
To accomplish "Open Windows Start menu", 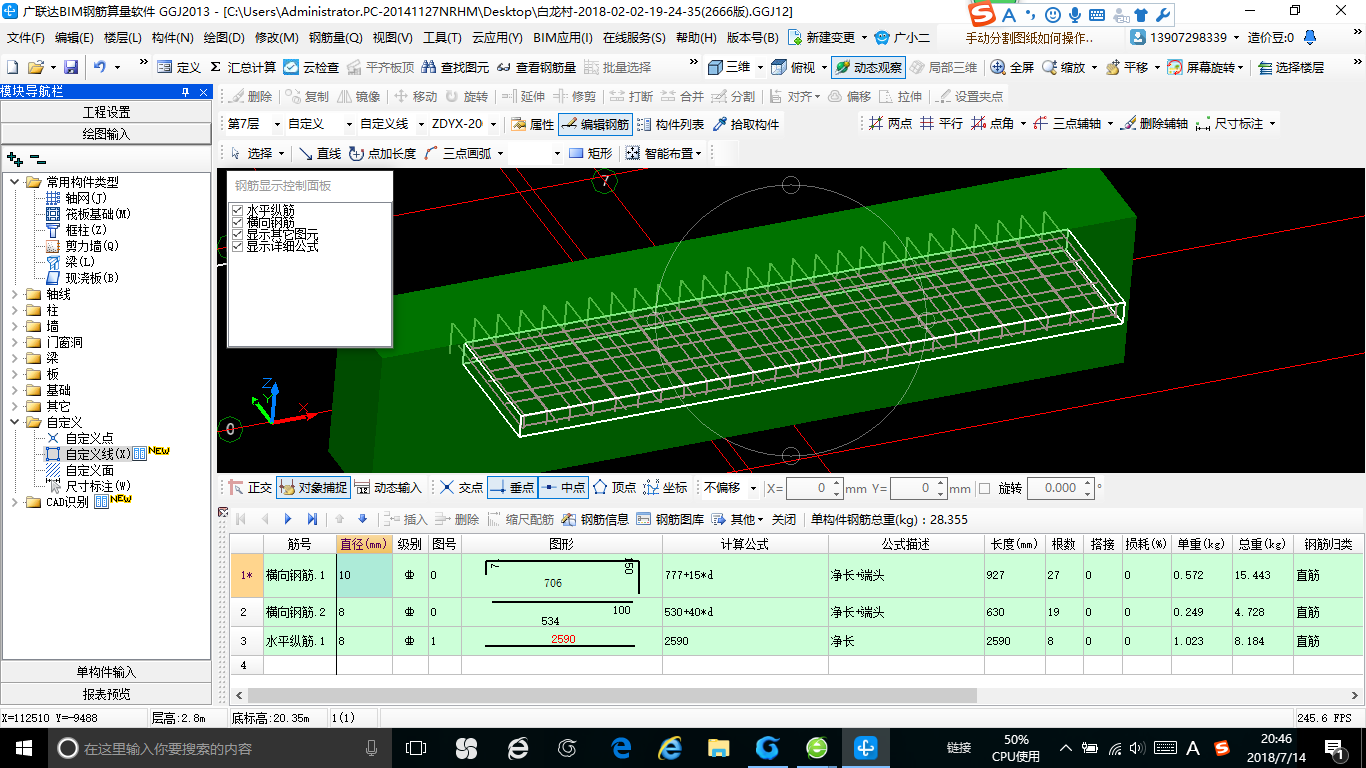I will pyautogui.click(x=23, y=748).
